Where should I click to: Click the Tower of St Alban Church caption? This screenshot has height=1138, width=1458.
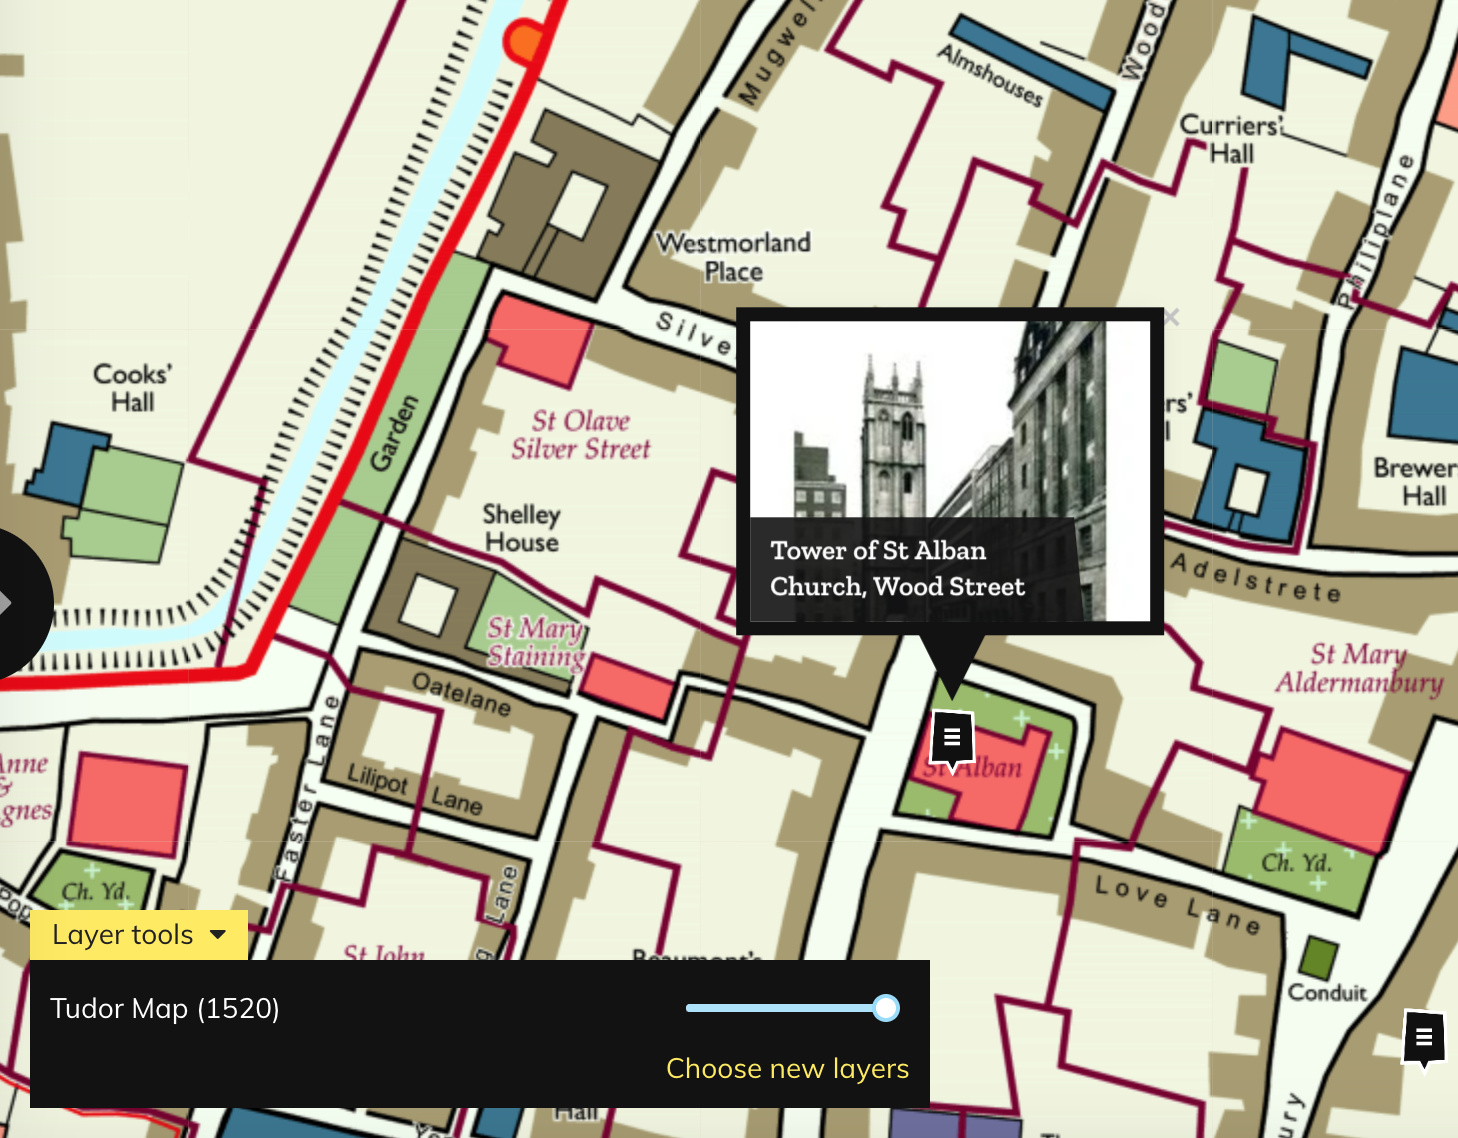click(x=897, y=569)
